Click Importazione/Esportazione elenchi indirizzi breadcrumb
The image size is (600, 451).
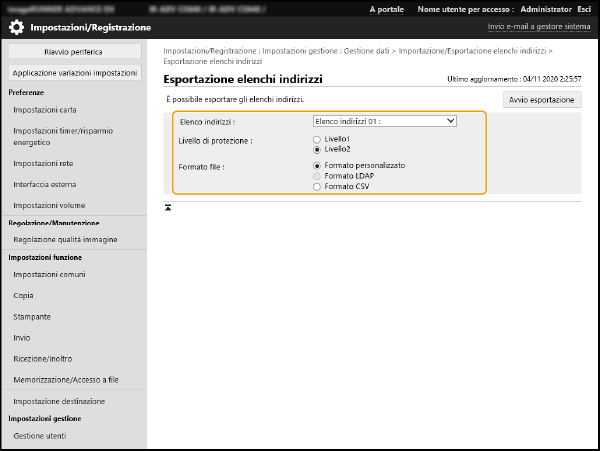tap(472, 49)
